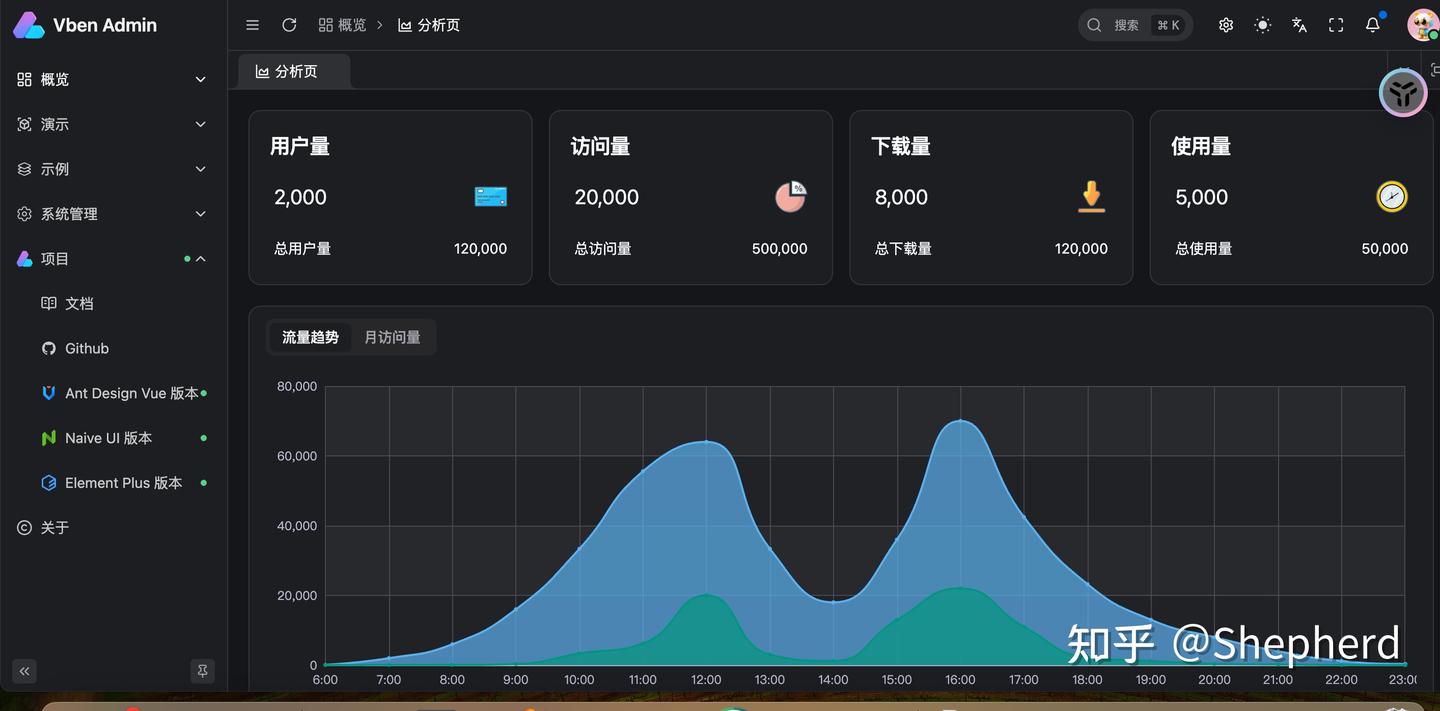
Task: Open the search with the magnifier icon
Action: (x=1093, y=24)
